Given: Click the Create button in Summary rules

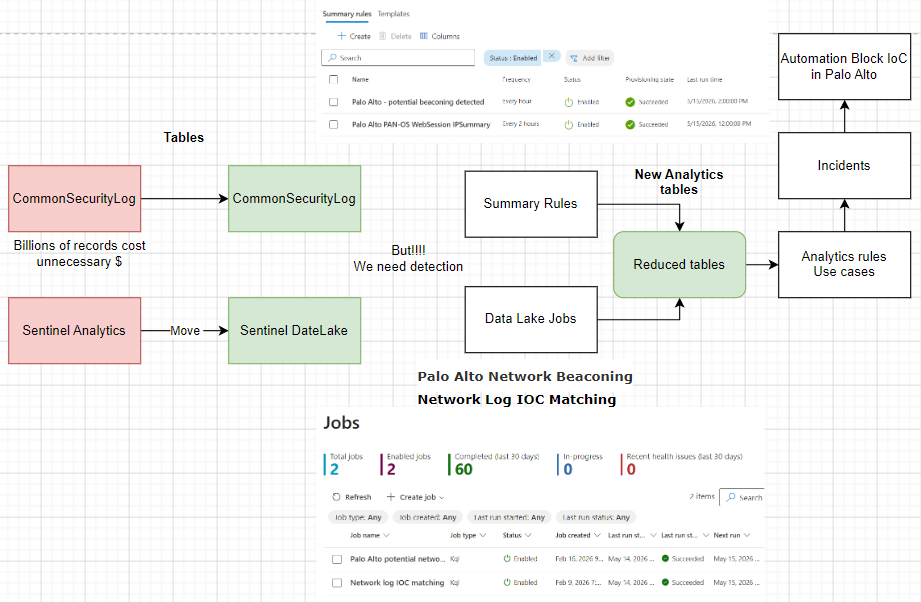Looking at the screenshot, I should pos(354,36).
